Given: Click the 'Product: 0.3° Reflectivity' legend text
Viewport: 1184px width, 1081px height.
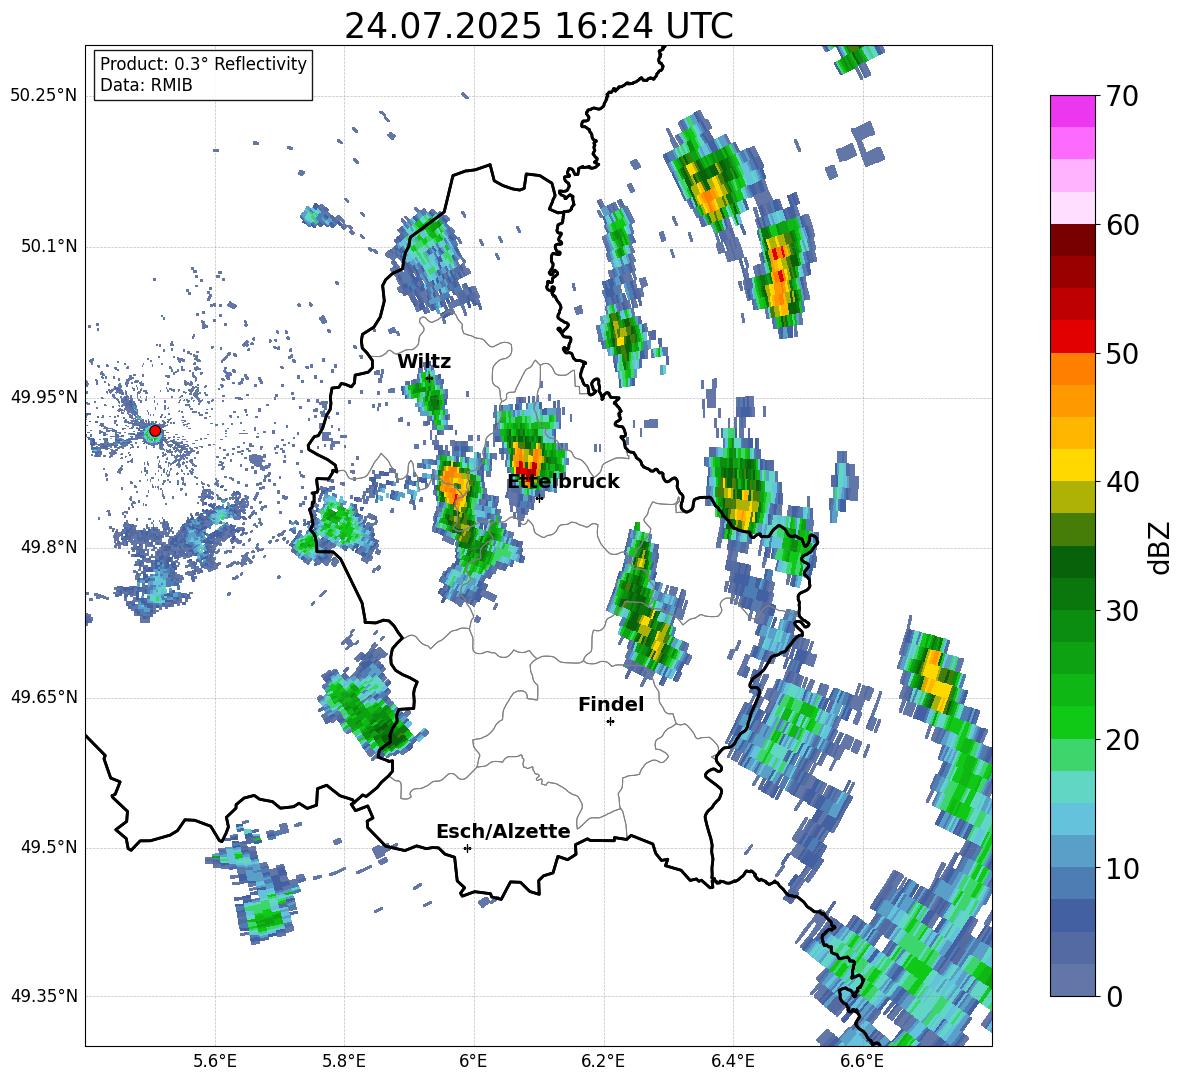Looking at the screenshot, I should (203, 64).
